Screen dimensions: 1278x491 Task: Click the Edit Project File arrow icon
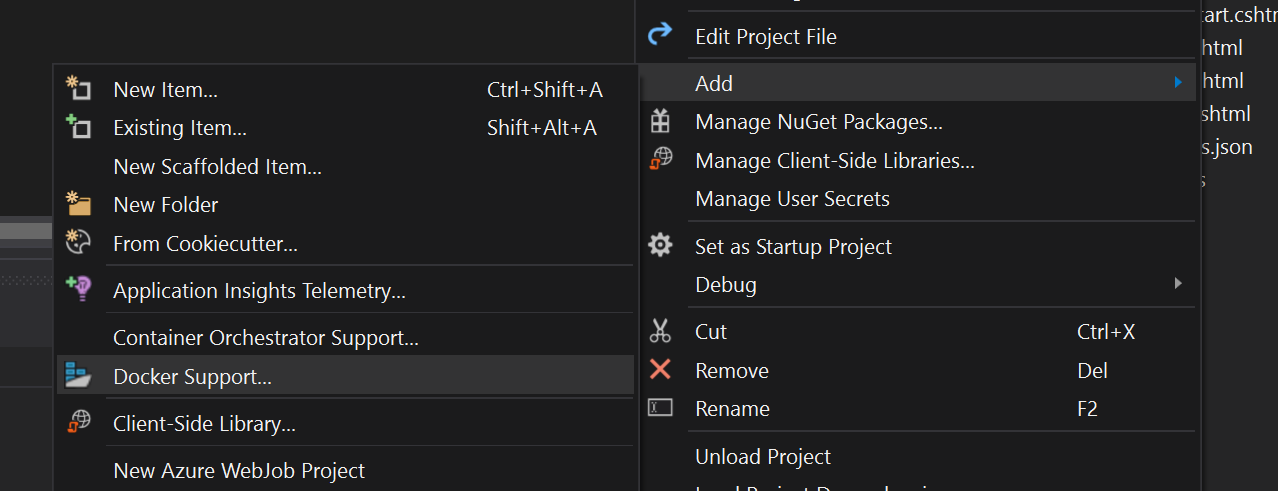click(x=660, y=36)
